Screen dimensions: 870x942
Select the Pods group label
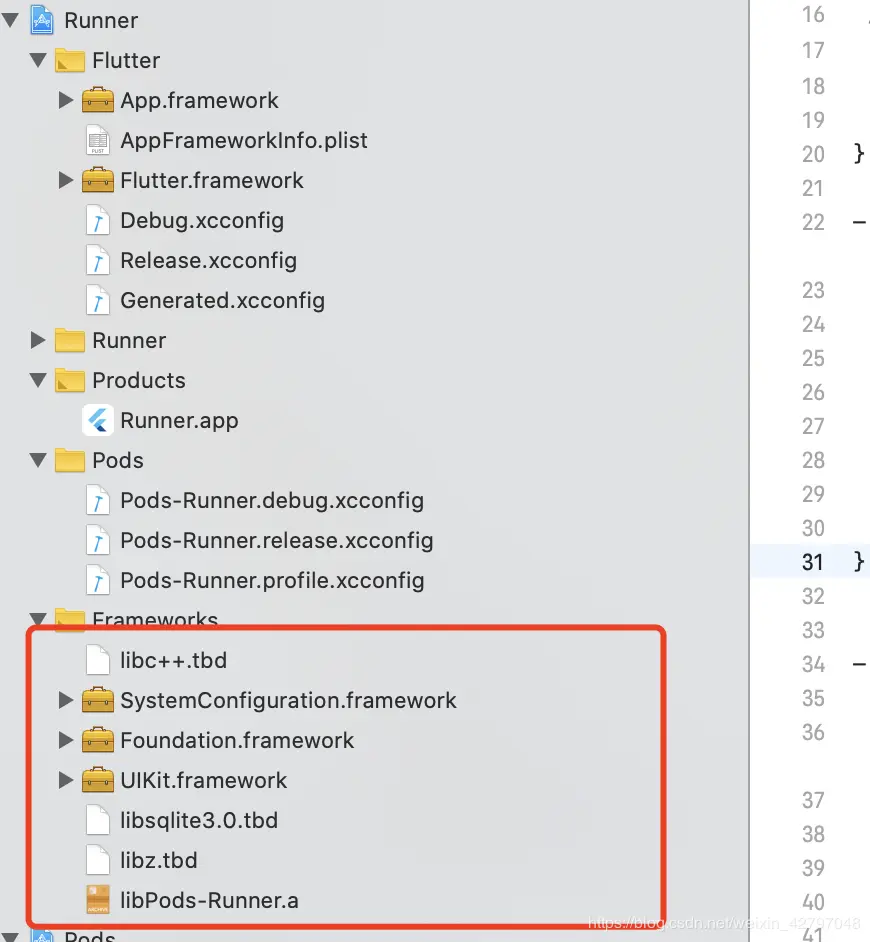[118, 460]
